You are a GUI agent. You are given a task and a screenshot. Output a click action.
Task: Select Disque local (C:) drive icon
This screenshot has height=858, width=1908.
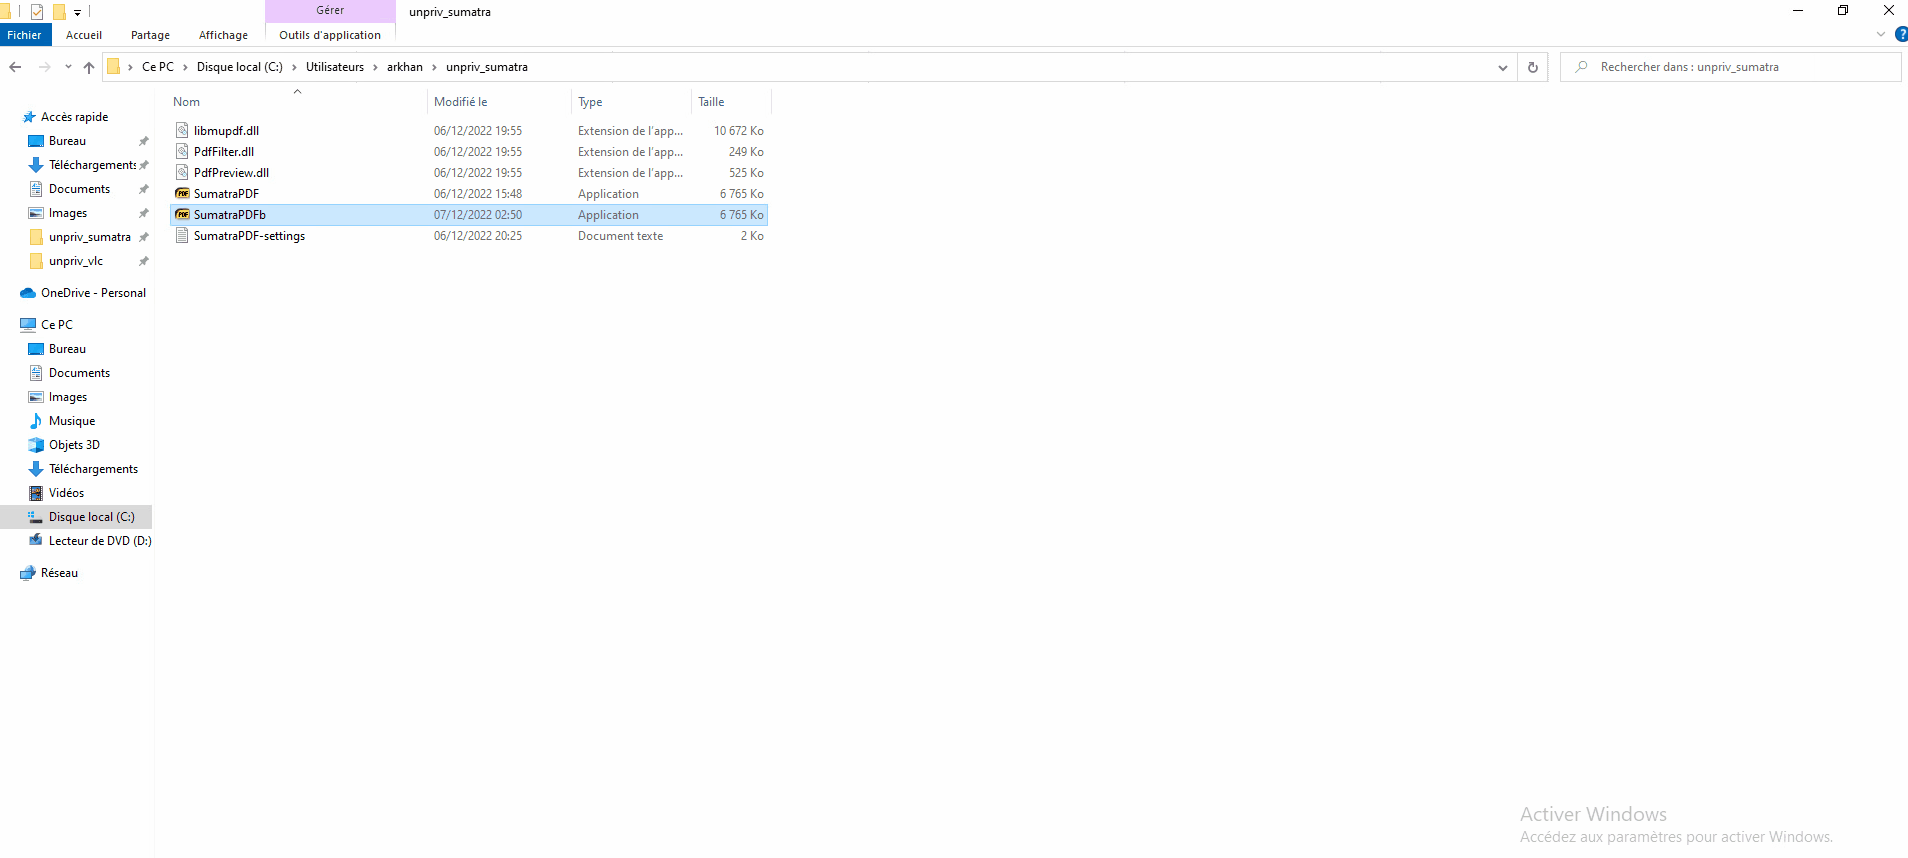[x=36, y=517]
